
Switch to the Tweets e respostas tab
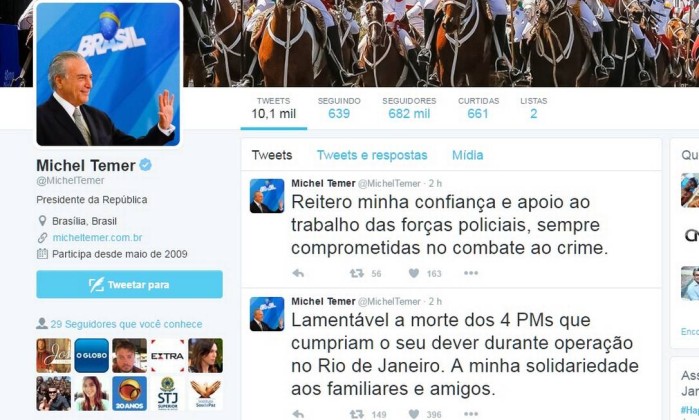pos(372,155)
